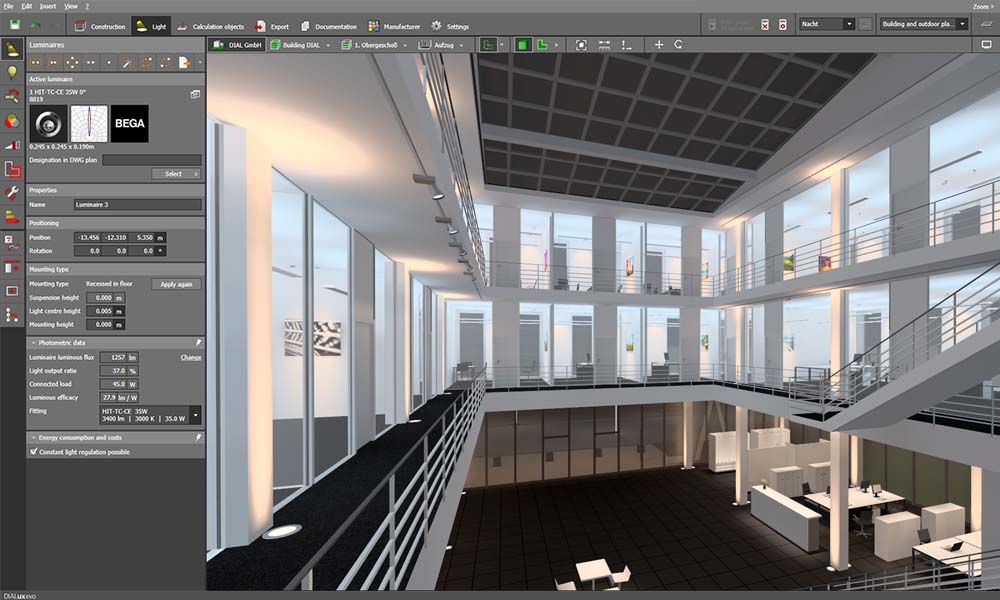Toggle the green 3D view mode button
1000x600 pixels.
pyautogui.click(x=521, y=45)
